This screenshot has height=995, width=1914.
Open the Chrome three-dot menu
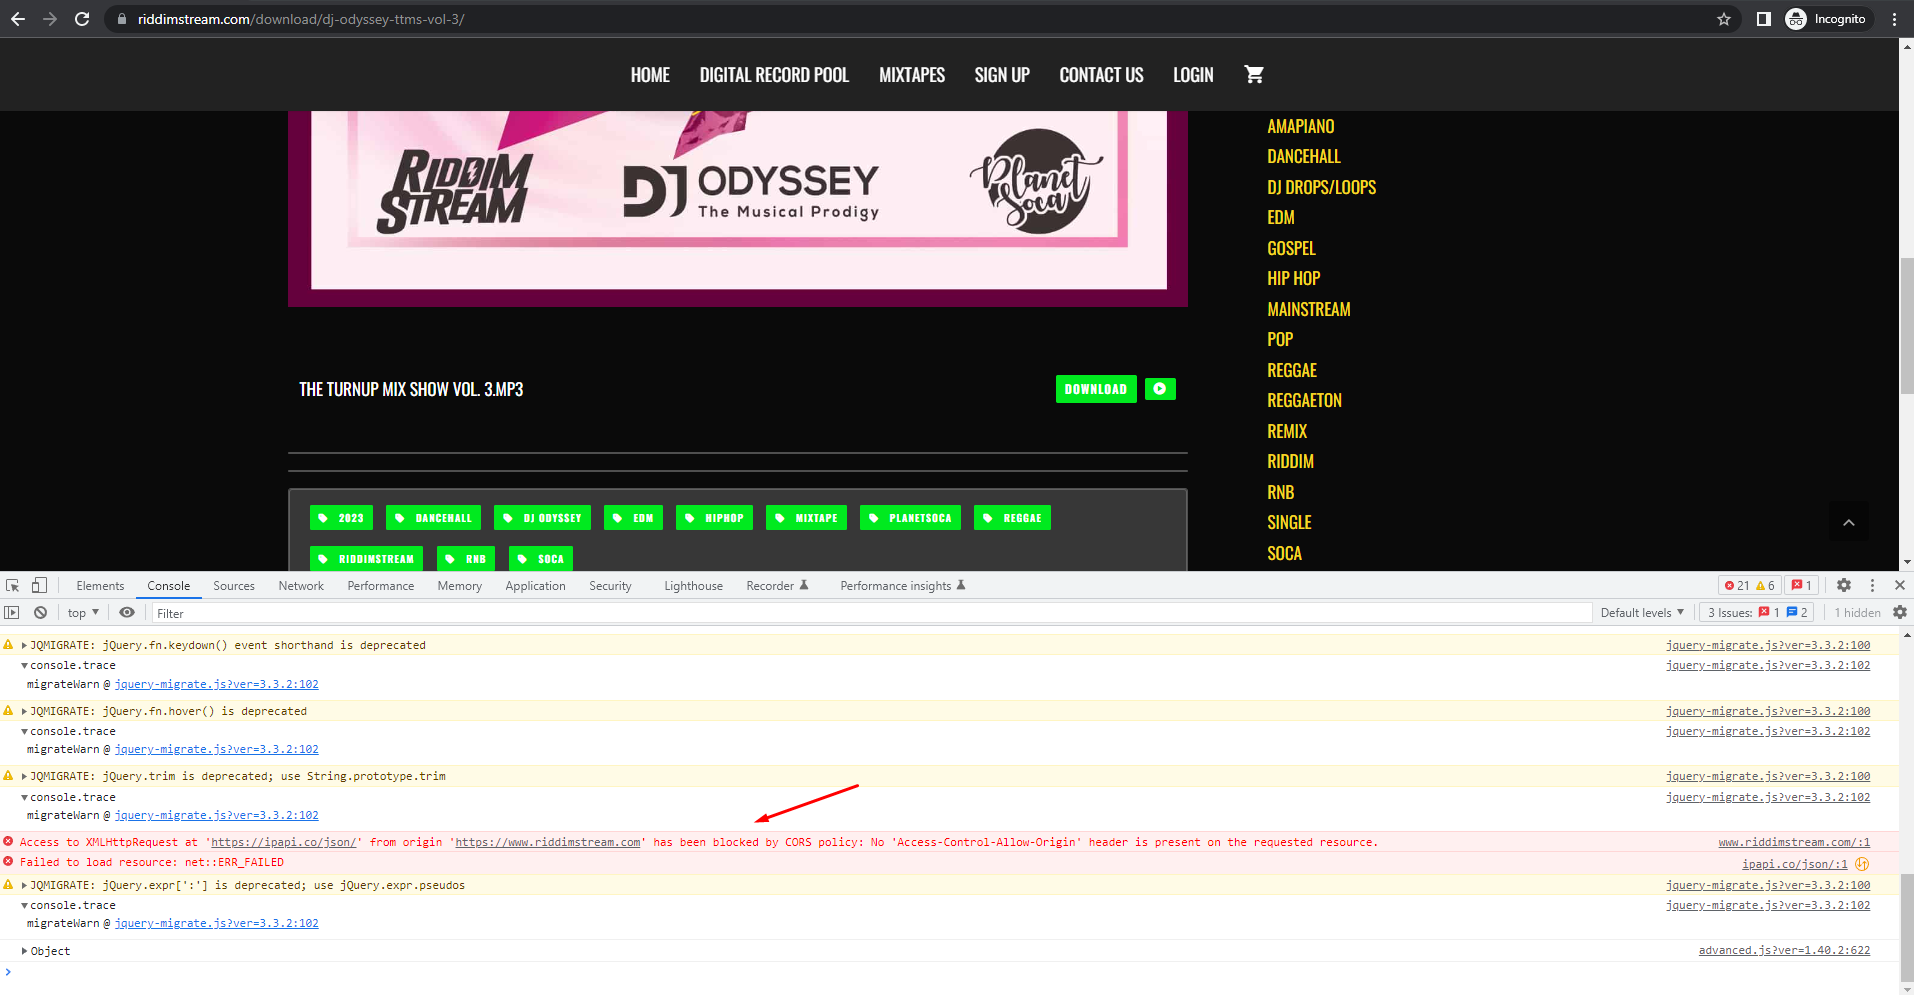[x=1894, y=19]
